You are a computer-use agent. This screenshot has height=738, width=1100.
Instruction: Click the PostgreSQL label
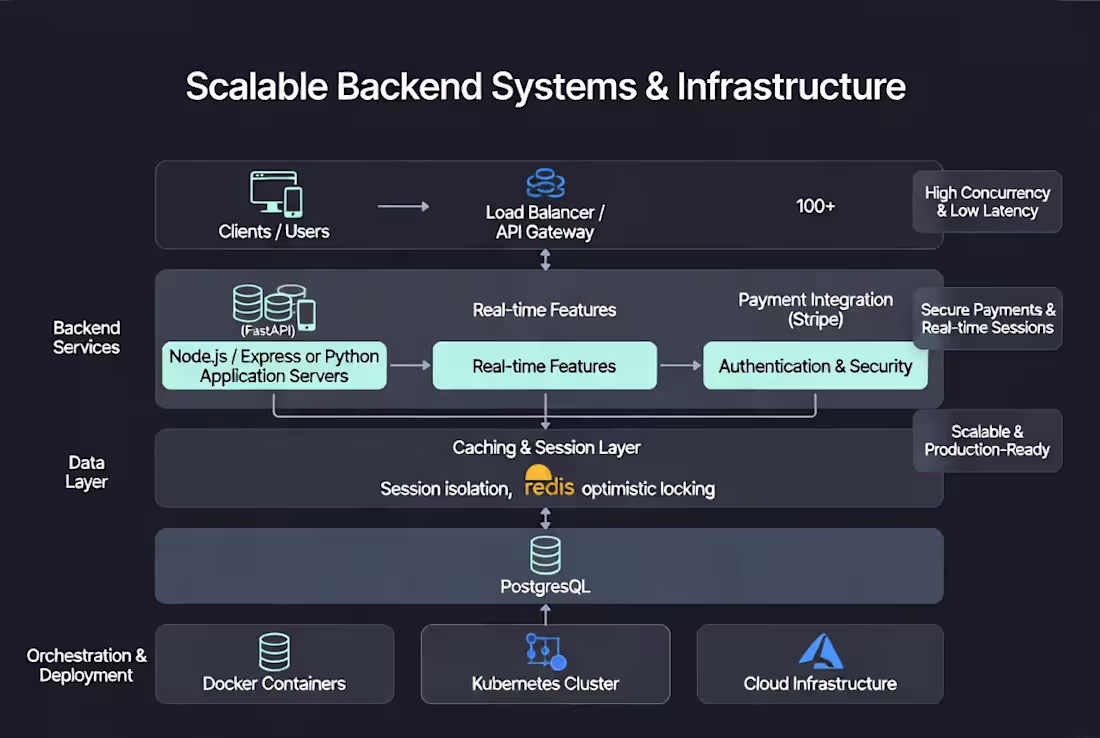(x=545, y=586)
